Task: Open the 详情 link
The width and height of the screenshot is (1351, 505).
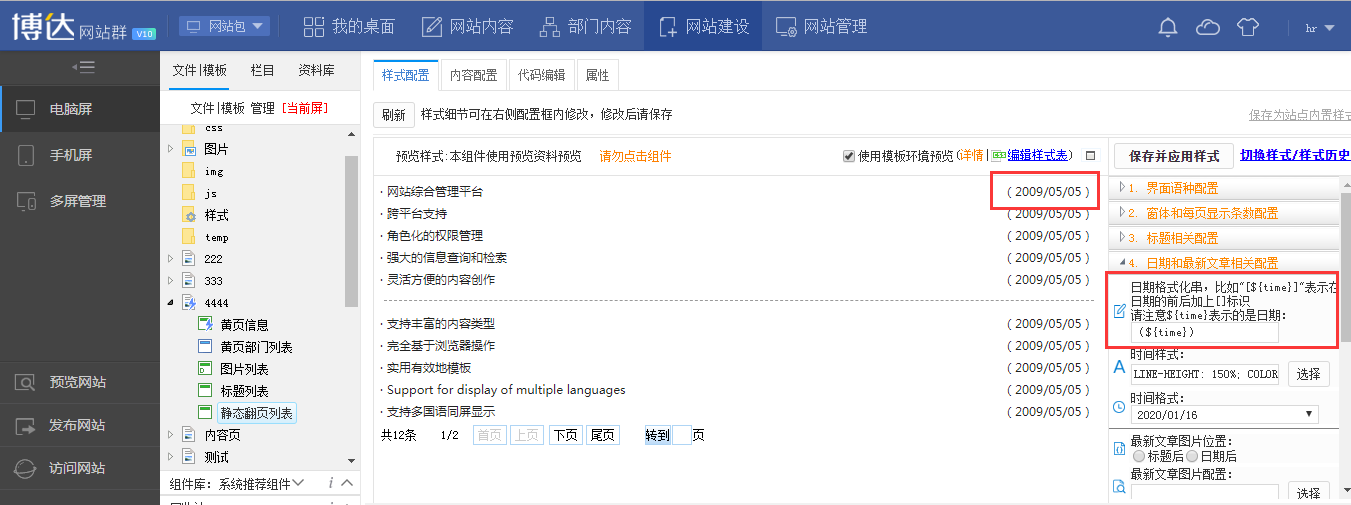Action: (x=972, y=155)
